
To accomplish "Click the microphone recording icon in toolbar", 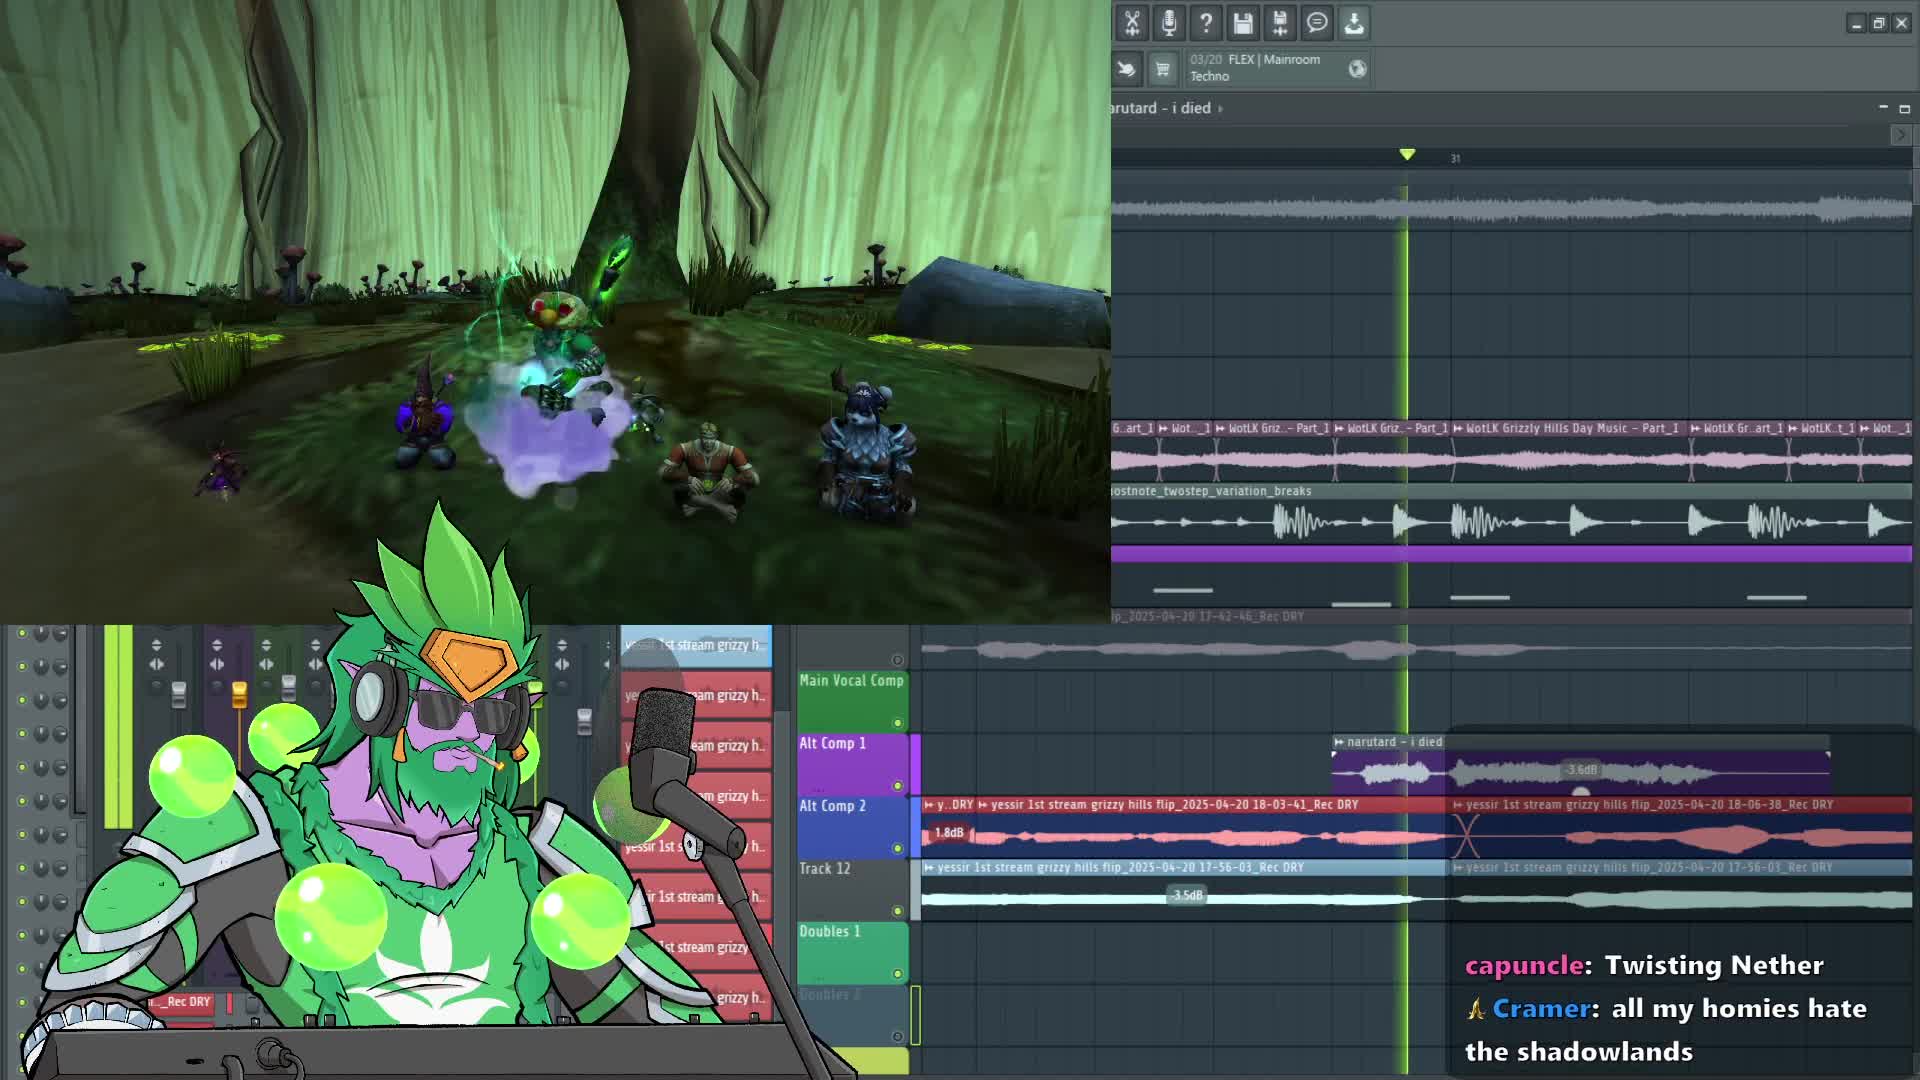I will tap(1168, 22).
